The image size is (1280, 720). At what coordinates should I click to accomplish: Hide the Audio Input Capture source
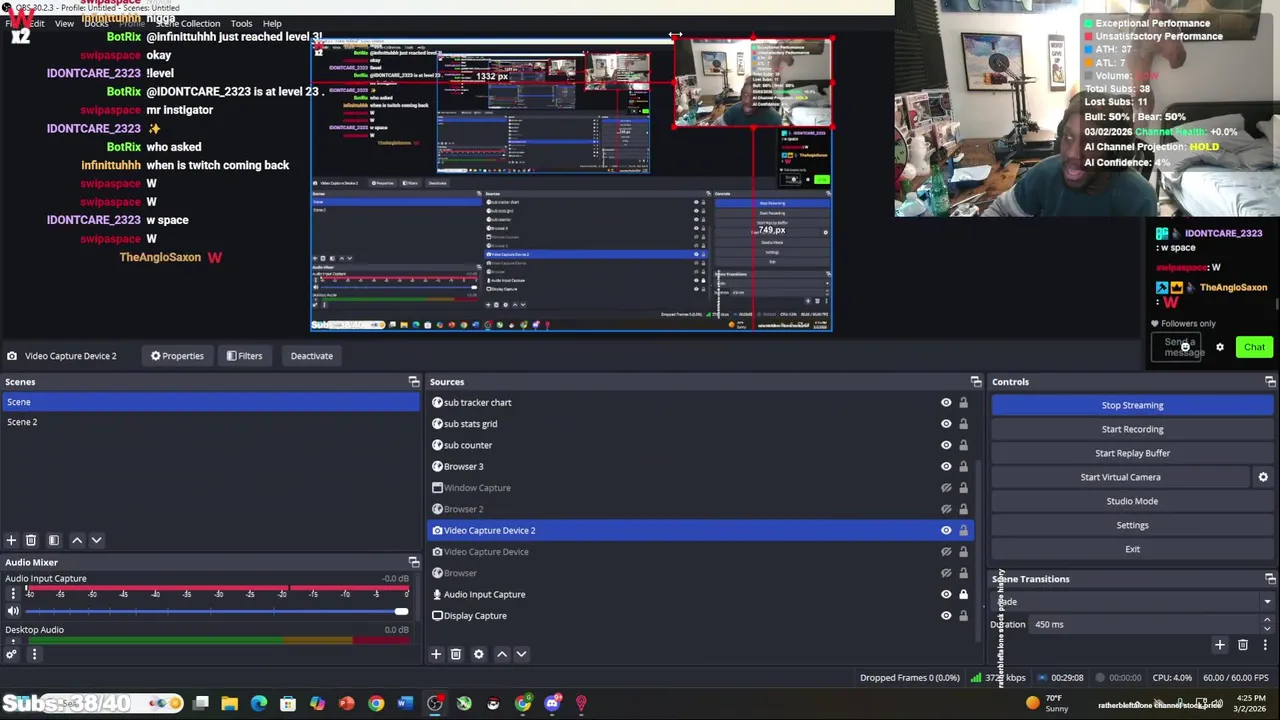coord(946,594)
